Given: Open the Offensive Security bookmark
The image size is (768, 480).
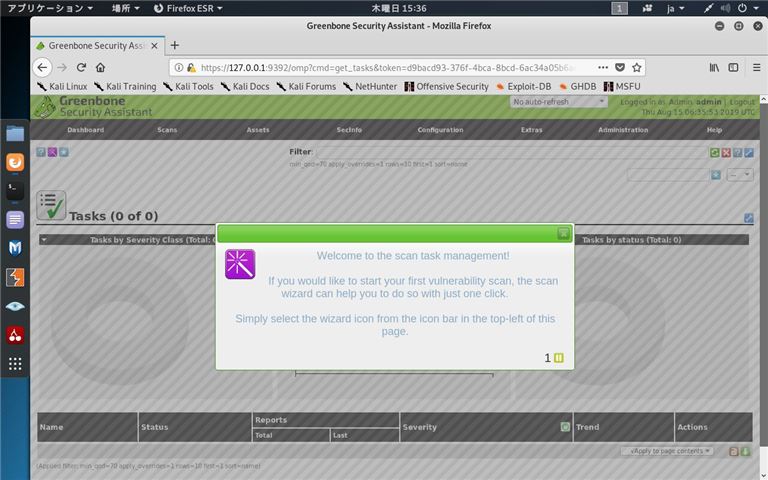Looking at the screenshot, I should pos(447,86).
